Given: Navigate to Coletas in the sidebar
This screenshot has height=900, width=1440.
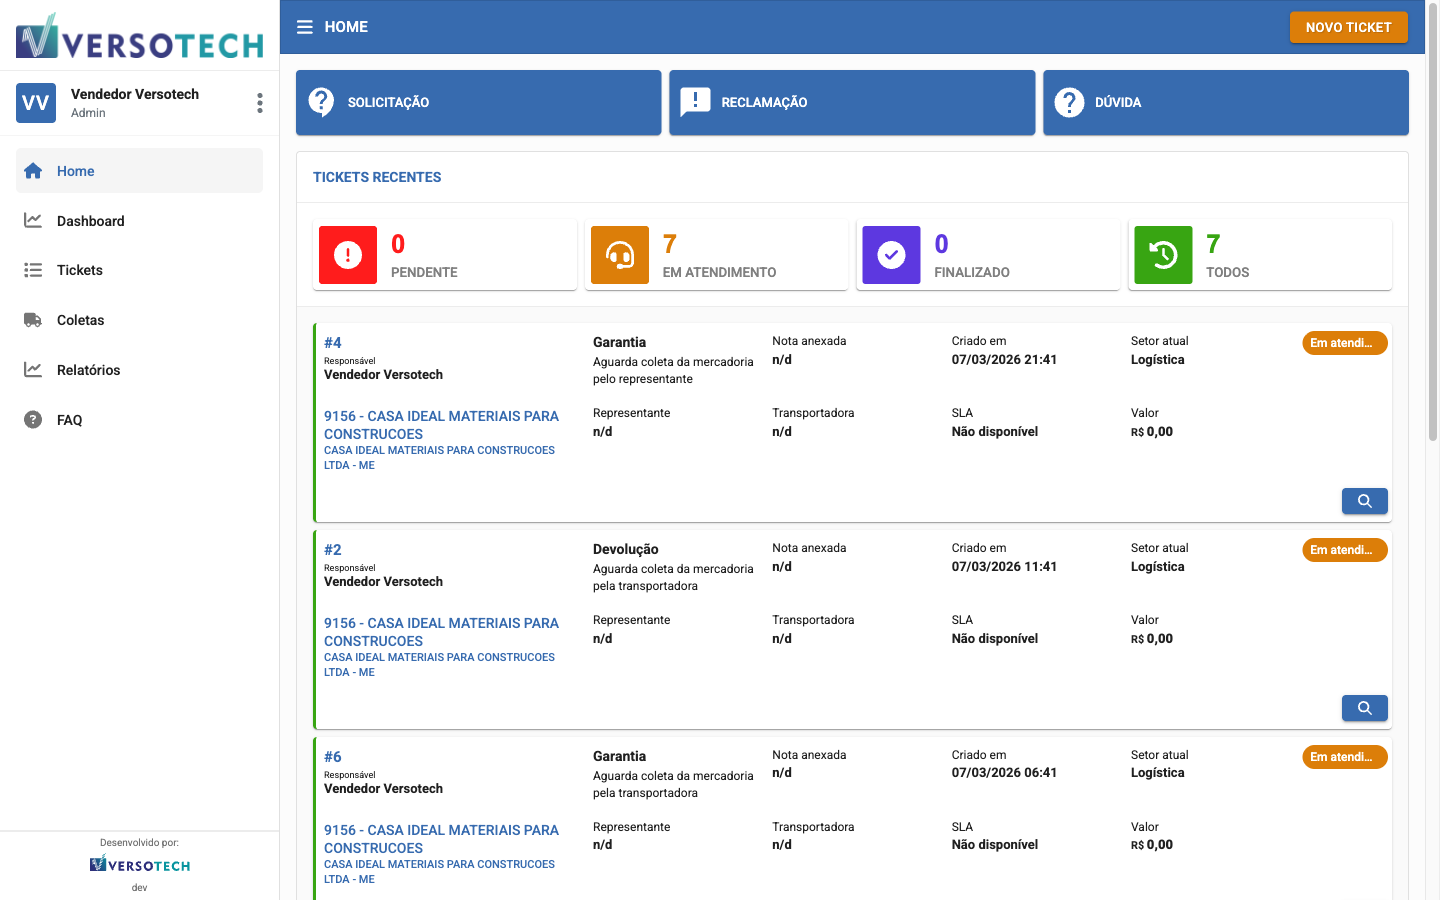Looking at the screenshot, I should (x=80, y=320).
